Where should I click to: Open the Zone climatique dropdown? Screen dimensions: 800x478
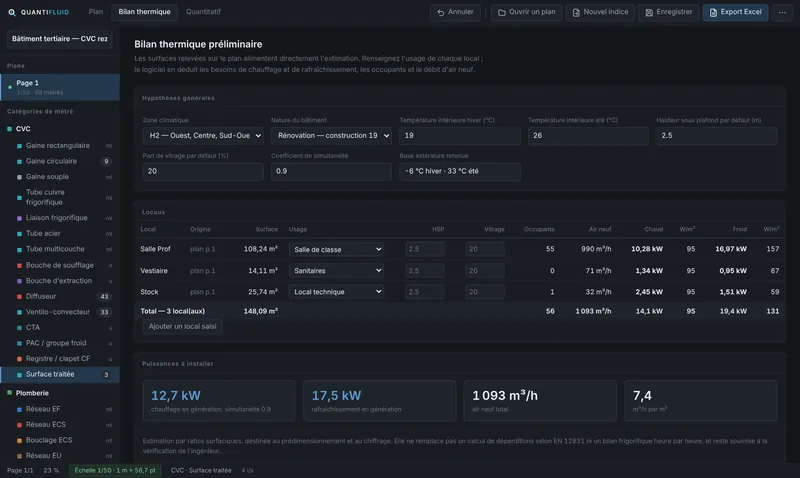coord(203,136)
